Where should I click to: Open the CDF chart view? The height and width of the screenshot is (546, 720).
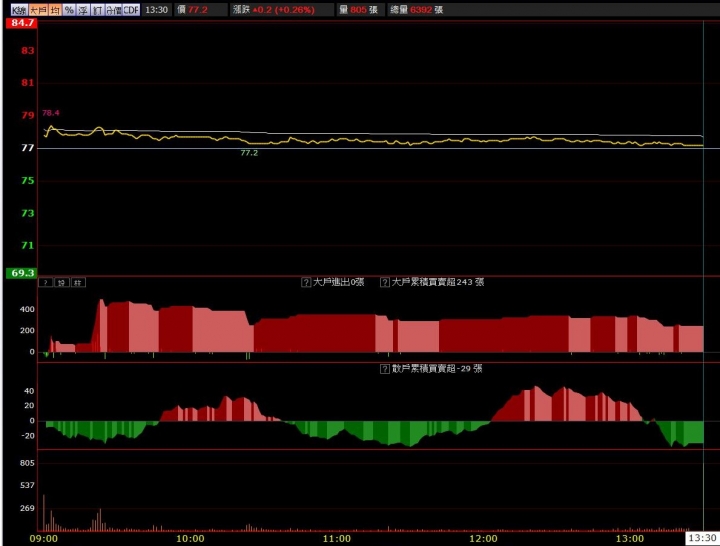[131, 9]
